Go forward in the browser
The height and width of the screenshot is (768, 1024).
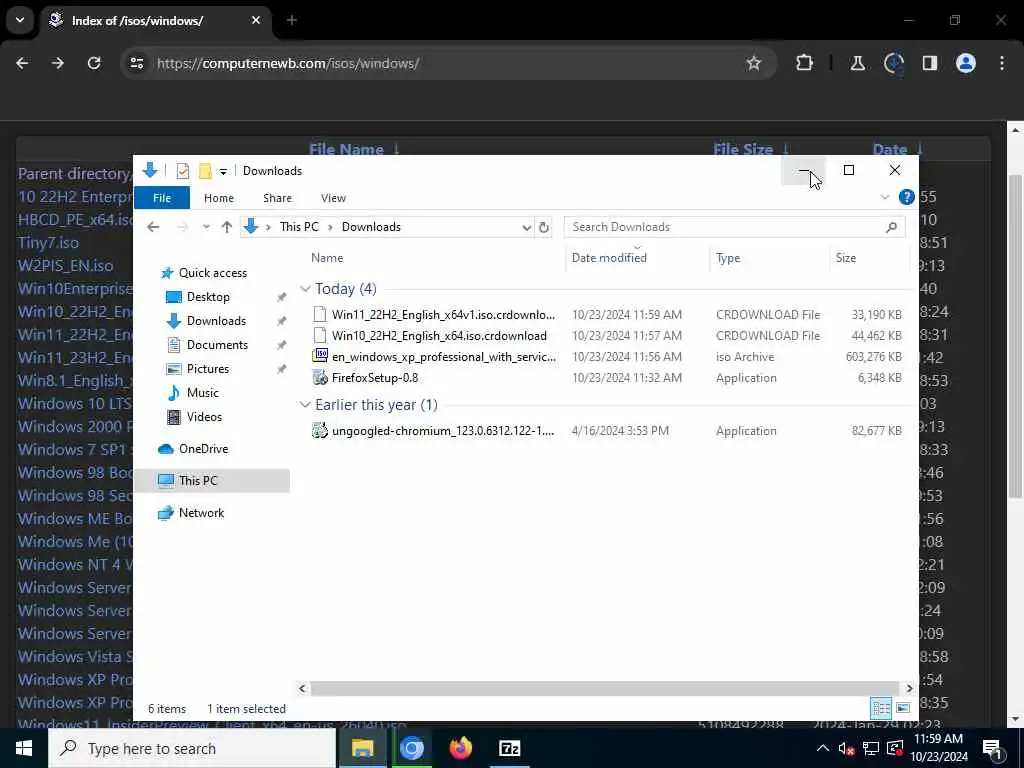[58, 63]
